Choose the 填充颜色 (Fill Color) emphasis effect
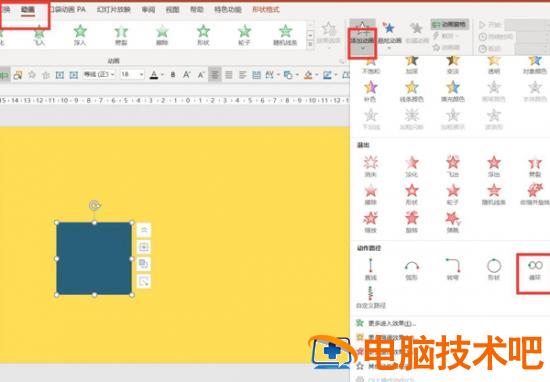The width and height of the screenshot is (550, 382). click(x=453, y=91)
